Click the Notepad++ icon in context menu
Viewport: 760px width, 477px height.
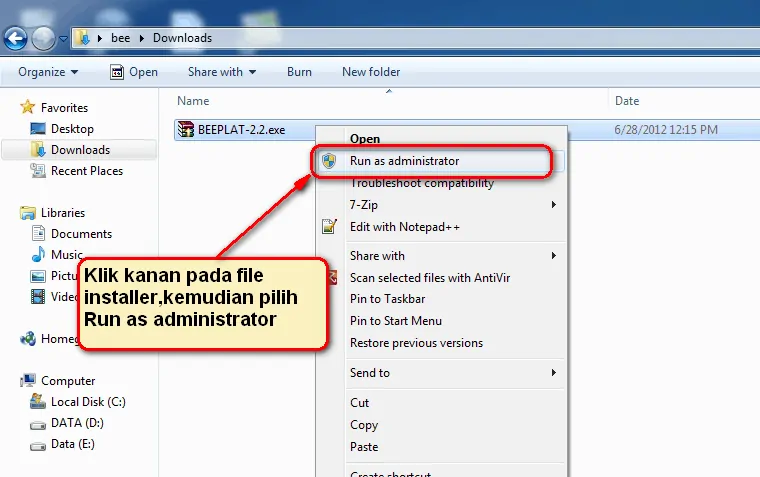(x=329, y=226)
